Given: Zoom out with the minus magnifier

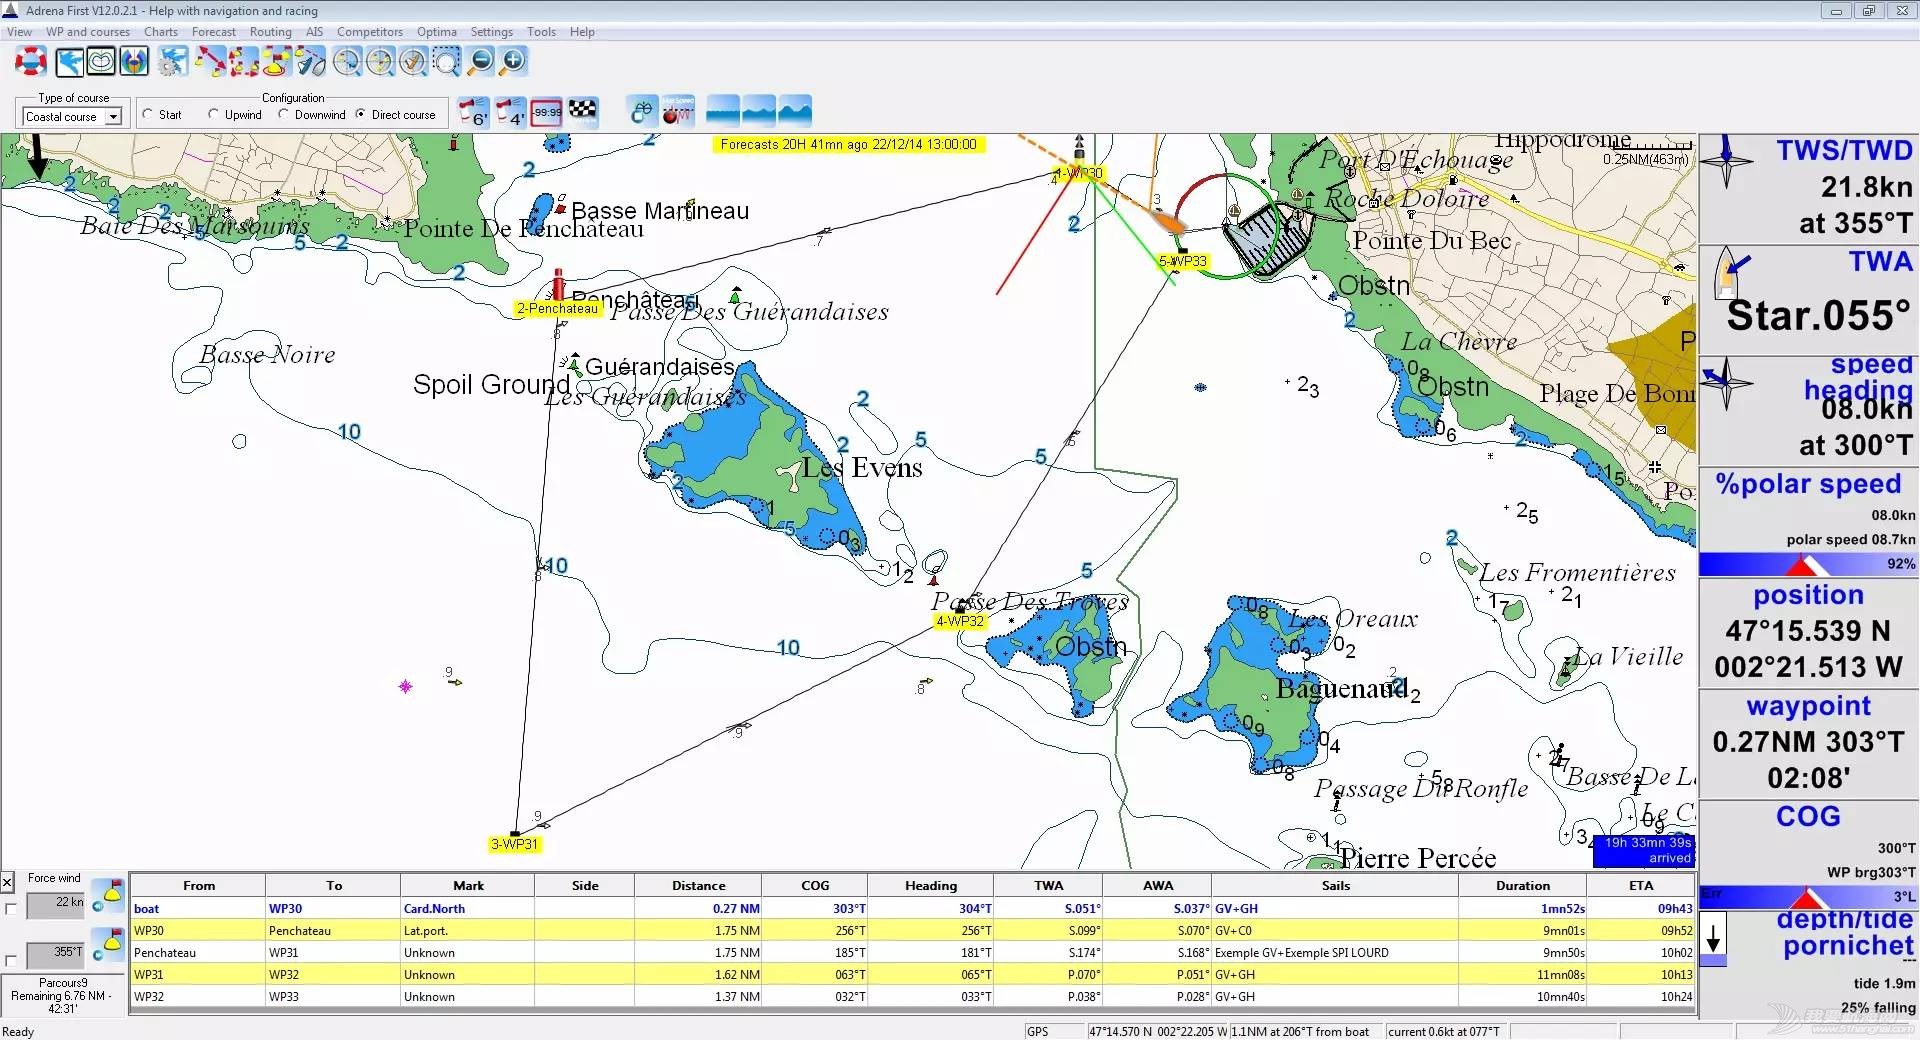Looking at the screenshot, I should tap(481, 62).
